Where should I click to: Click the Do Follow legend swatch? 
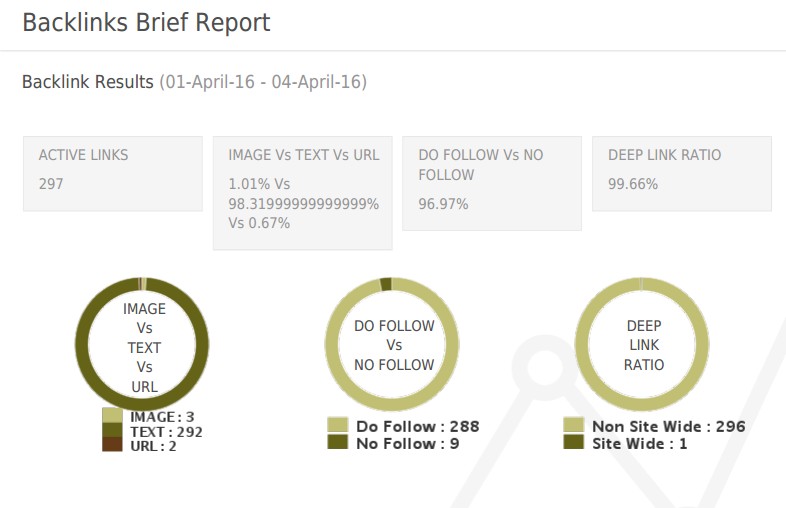coord(337,425)
